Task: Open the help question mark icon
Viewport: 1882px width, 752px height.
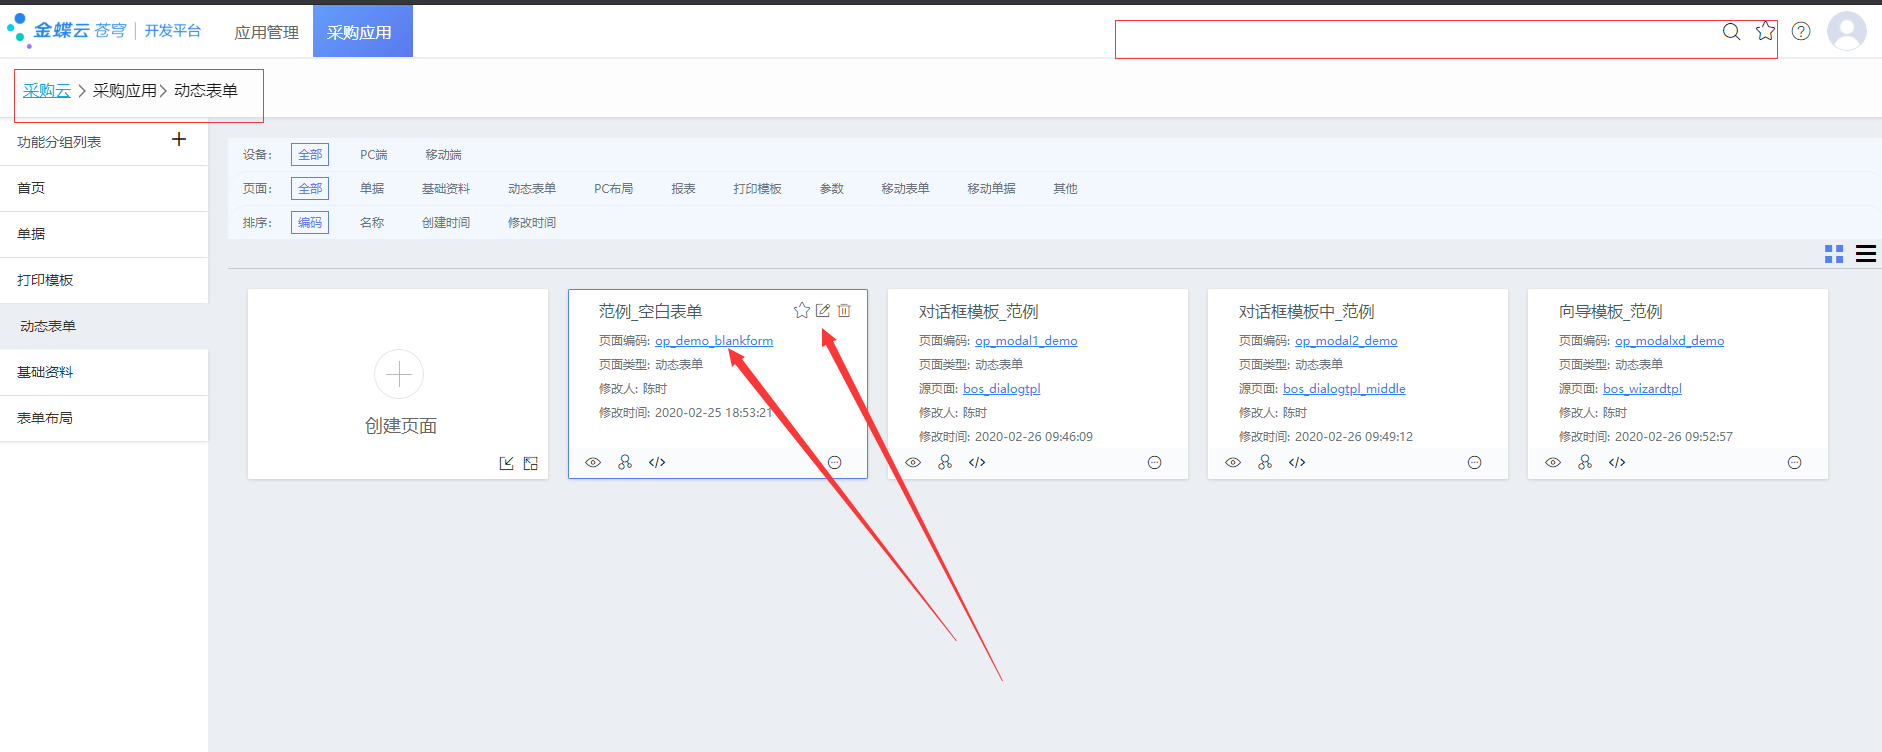Action: tap(1801, 31)
